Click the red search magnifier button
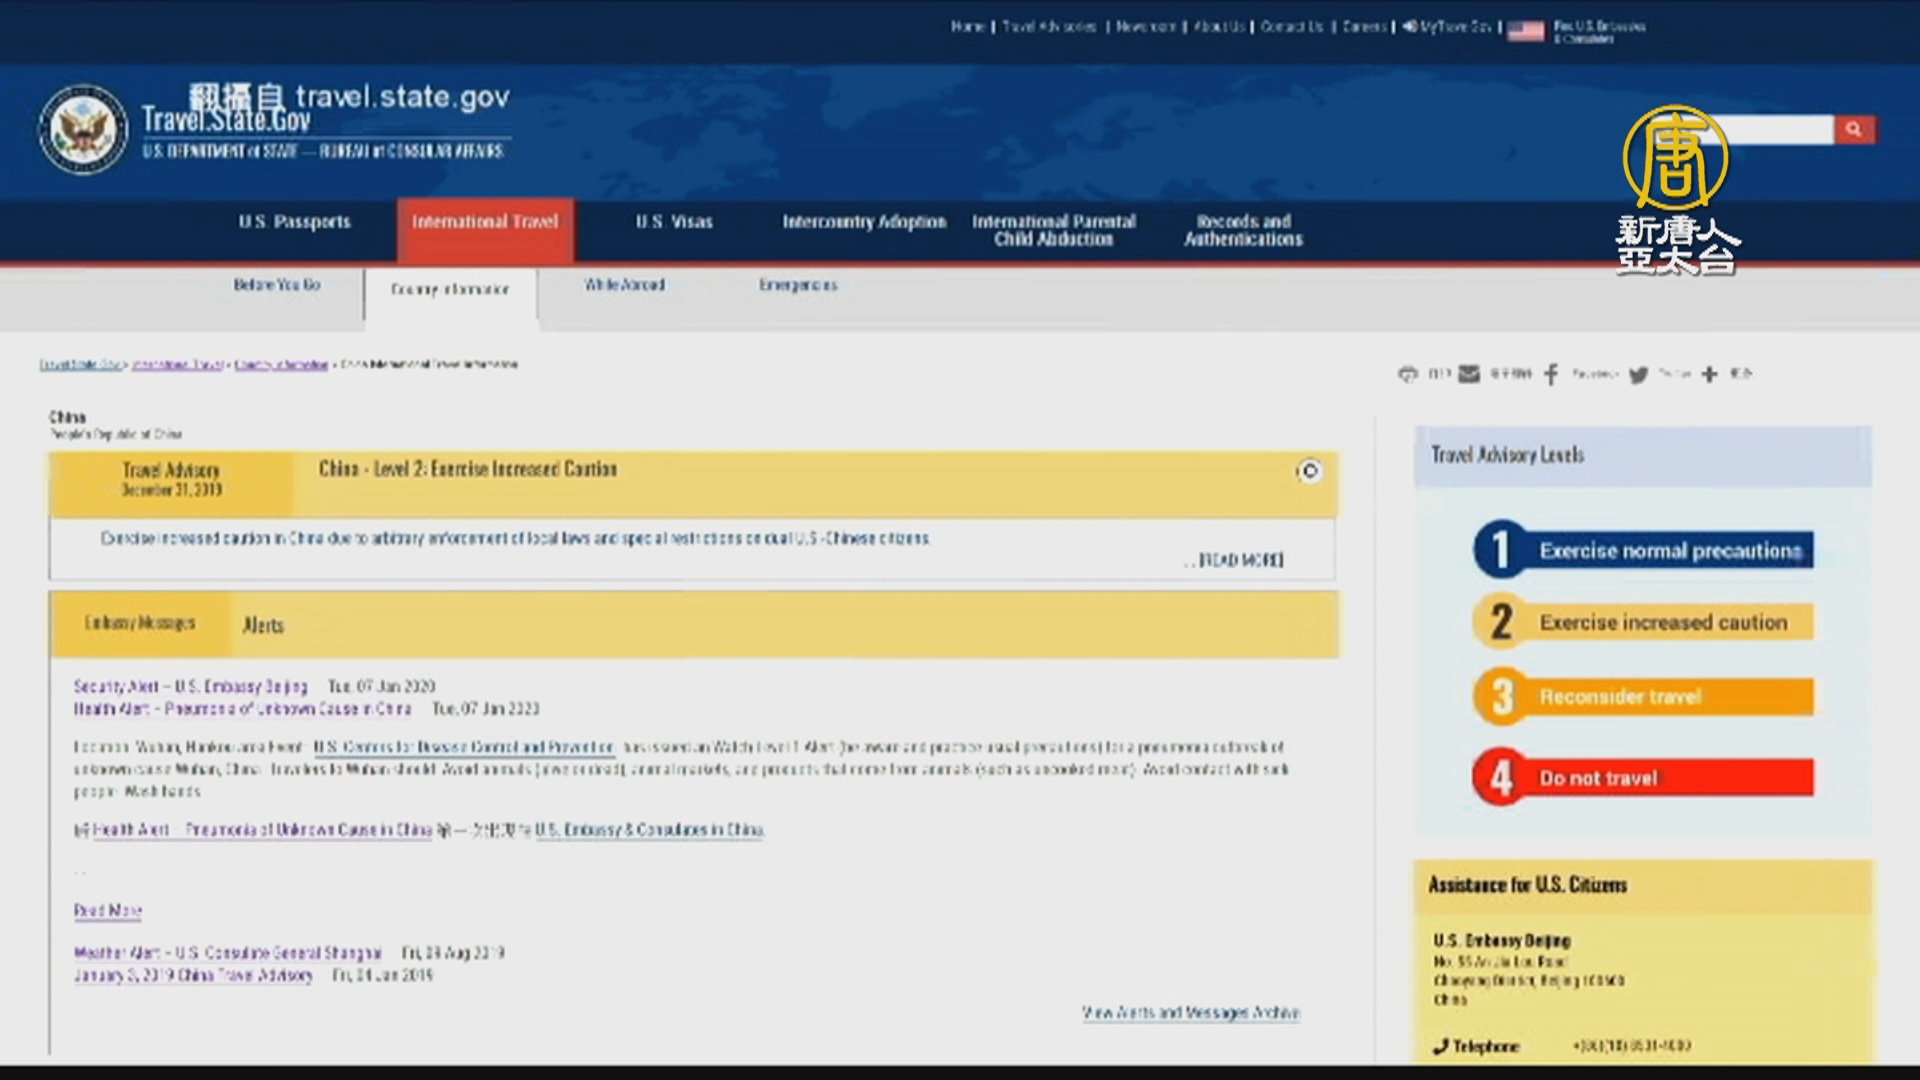The height and width of the screenshot is (1080, 1920). 1854,129
